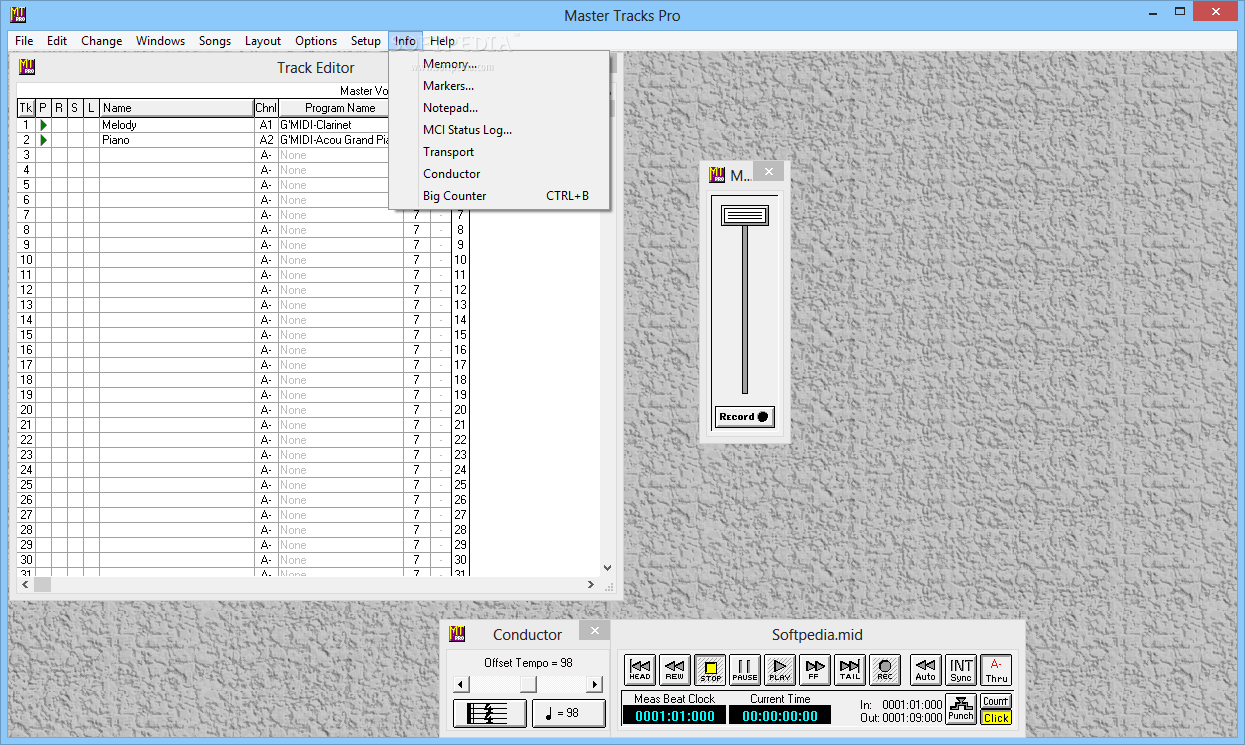This screenshot has width=1245, height=745.
Task: Open the Options menu
Action: (316, 41)
